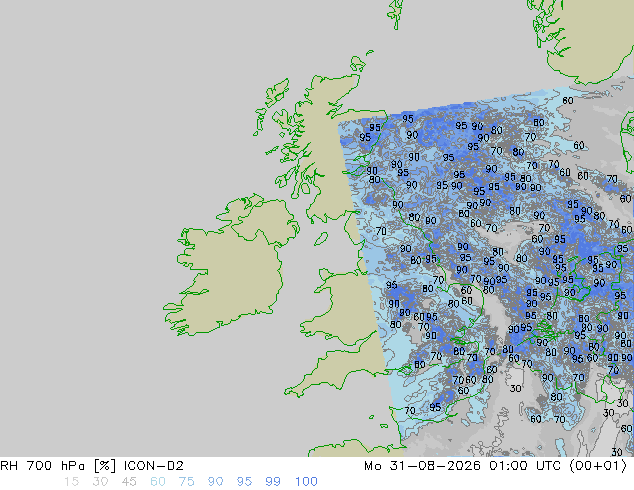Click the 15 value in the legend
This screenshot has width=634, height=490.
(x=71, y=482)
